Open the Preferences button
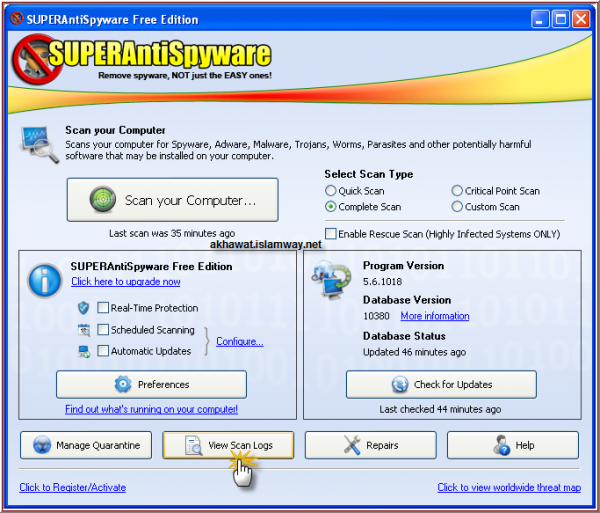This screenshot has width=600, height=513. (151, 384)
